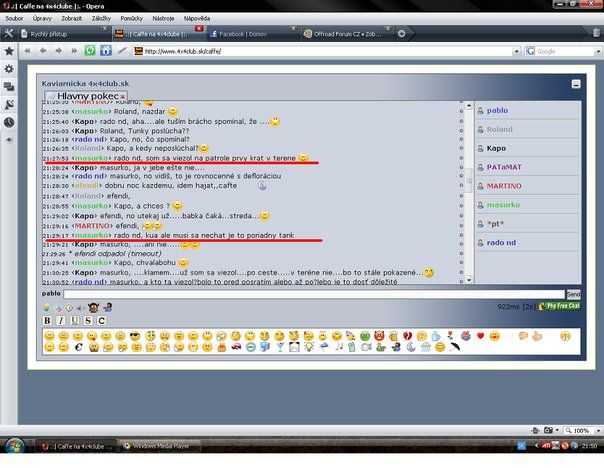Click the wand icon beside the address bar
Viewport: 604px width, 468px height.
click(122, 51)
